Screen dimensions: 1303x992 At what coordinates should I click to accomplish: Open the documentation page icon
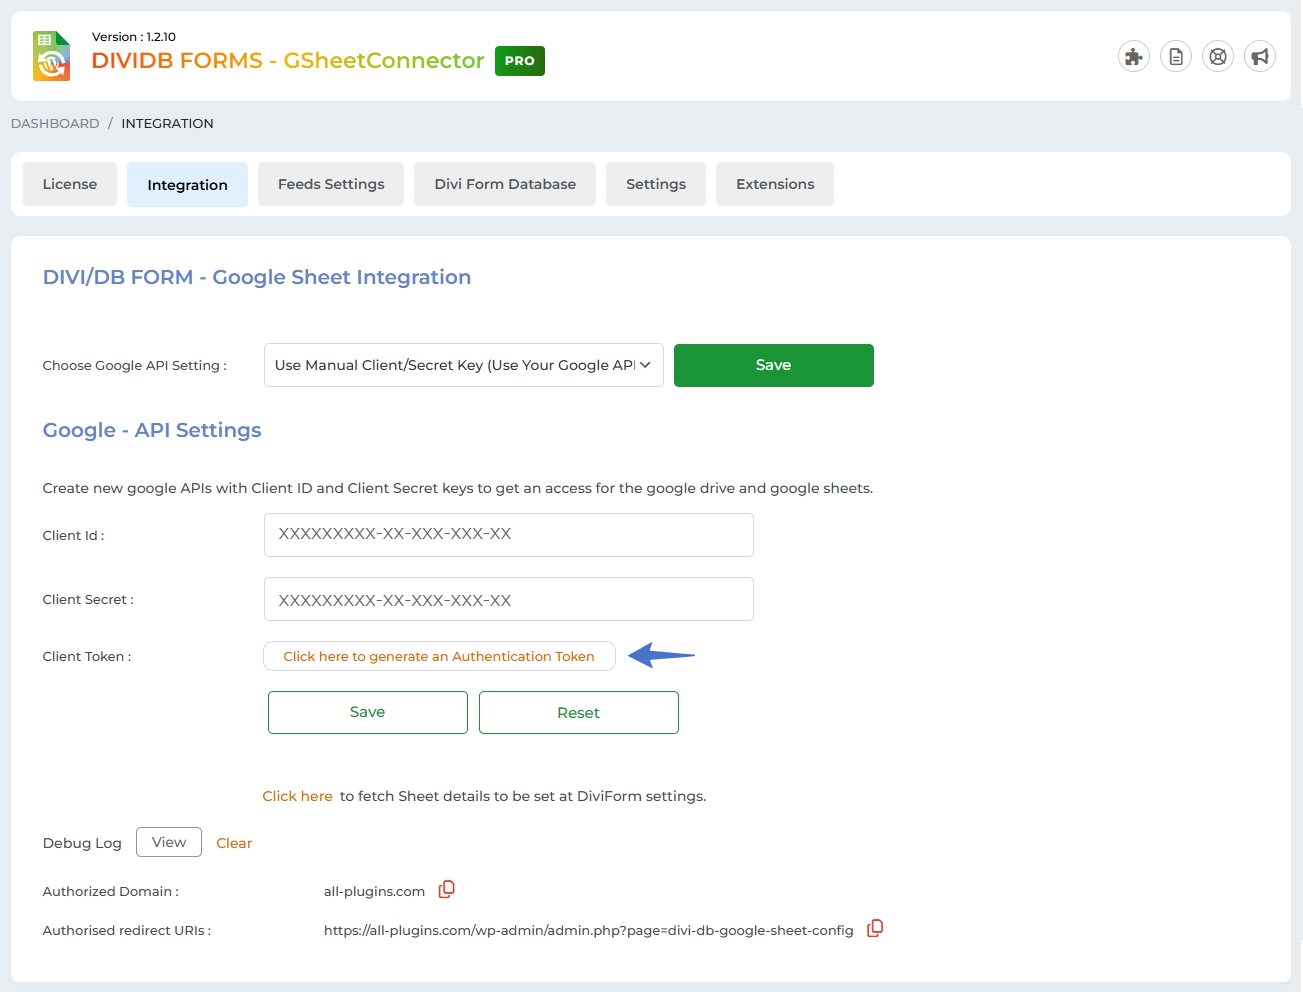pyautogui.click(x=1175, y=57)
